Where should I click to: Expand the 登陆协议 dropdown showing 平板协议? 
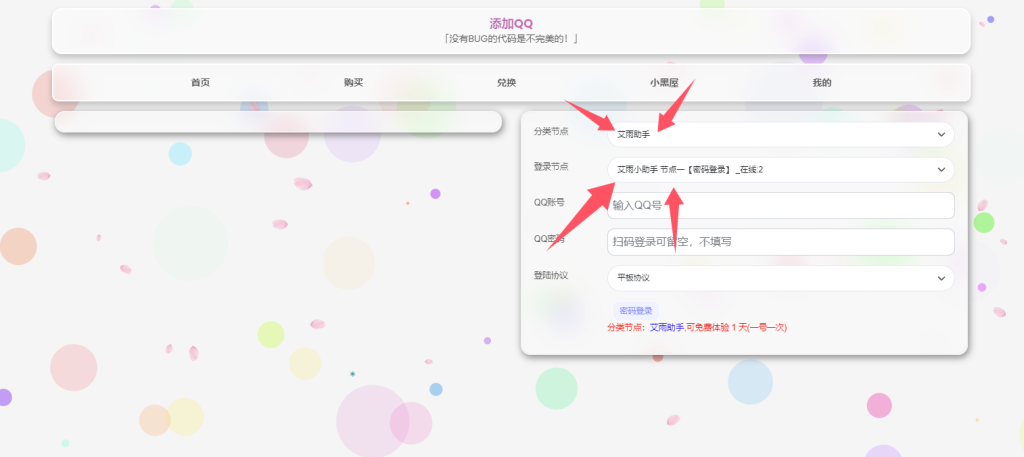780,277
